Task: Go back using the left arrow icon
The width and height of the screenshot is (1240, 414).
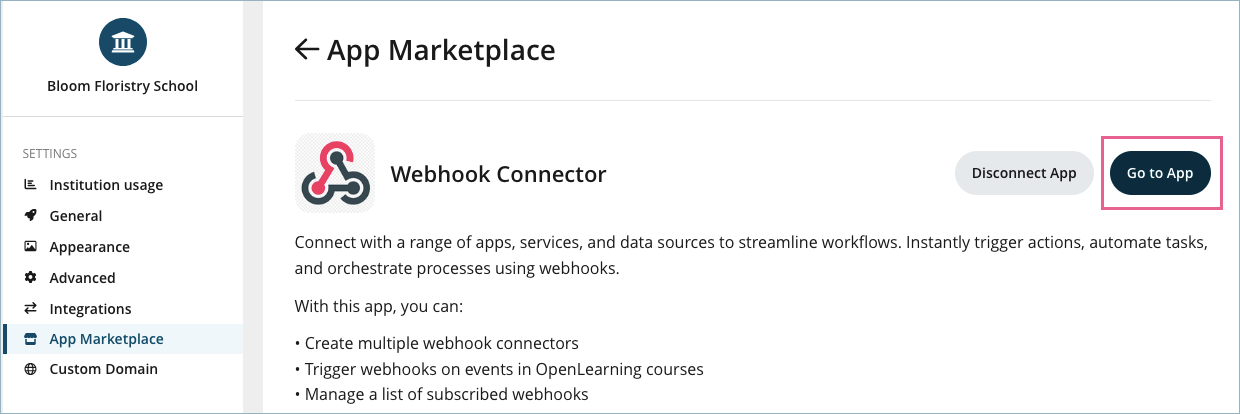Action: click(x=306, y=49)
